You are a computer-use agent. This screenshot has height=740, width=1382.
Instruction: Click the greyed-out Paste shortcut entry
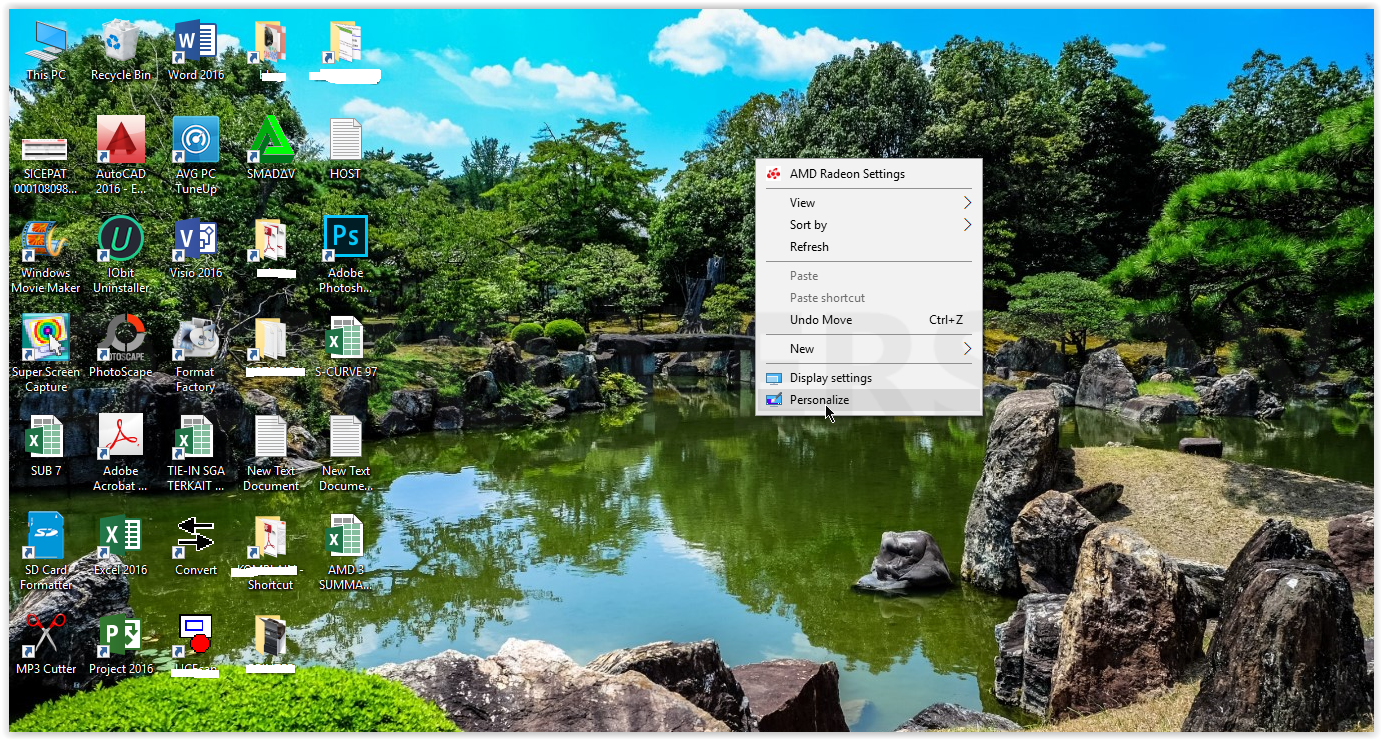(868, 298)
